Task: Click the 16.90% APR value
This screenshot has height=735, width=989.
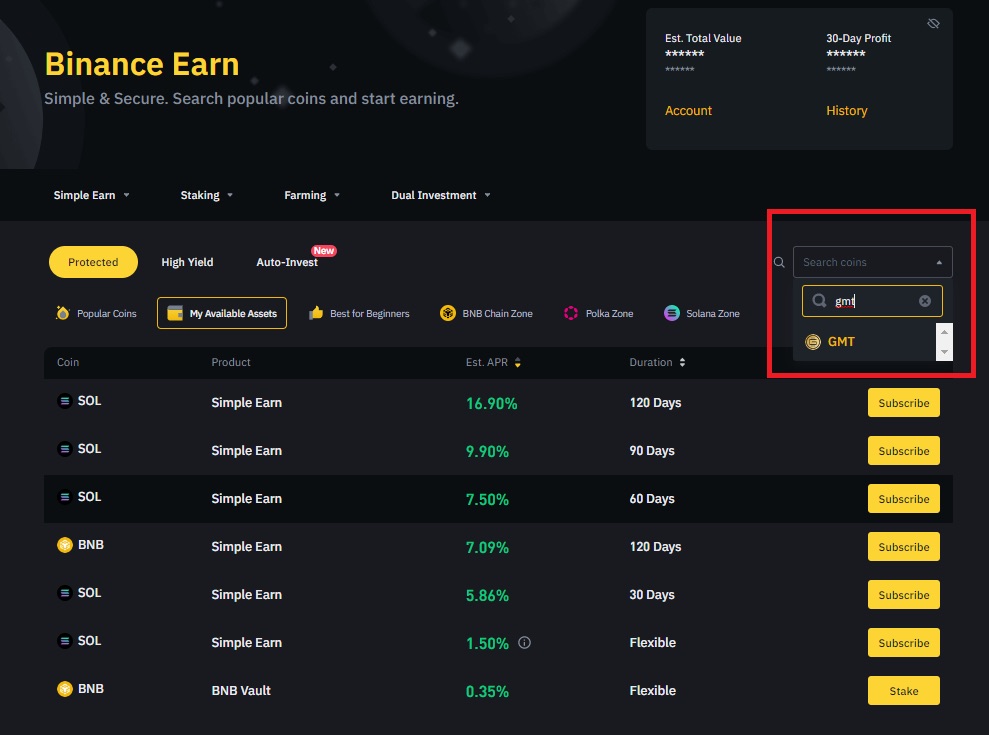Action: (x=491, y=403)
